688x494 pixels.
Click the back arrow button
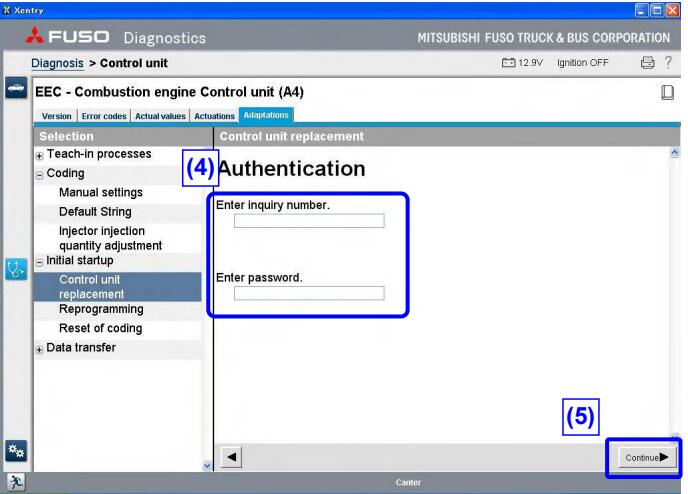pyautogui.click(x=231, y=457)
